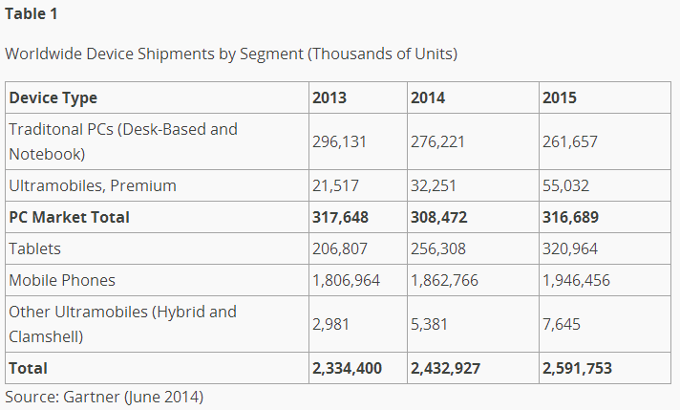
Task: Click the '2013' column header
Action: (329, 98)
